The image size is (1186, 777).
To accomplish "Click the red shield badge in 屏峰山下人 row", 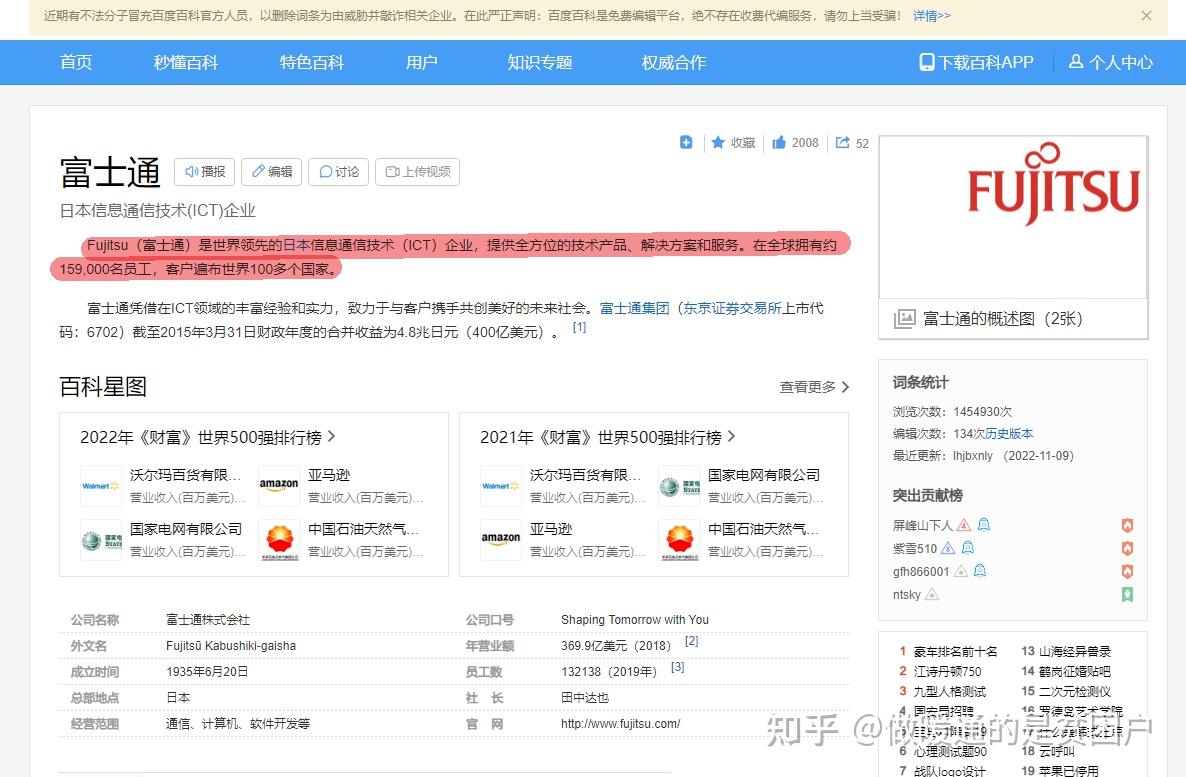I will [1127, 525].
